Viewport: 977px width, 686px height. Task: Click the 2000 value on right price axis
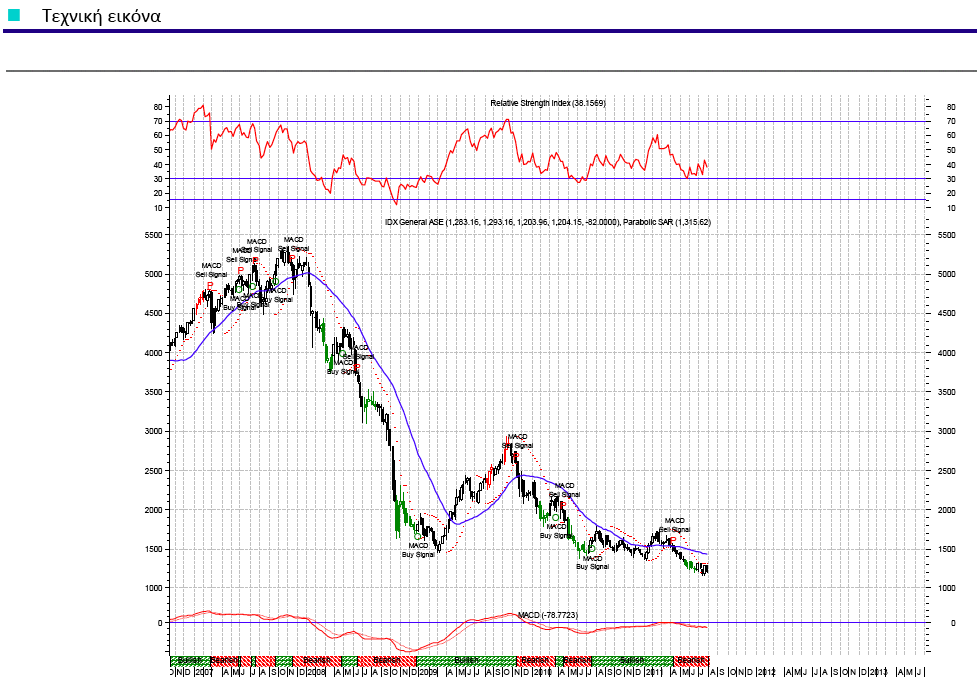tap(946, 510)
